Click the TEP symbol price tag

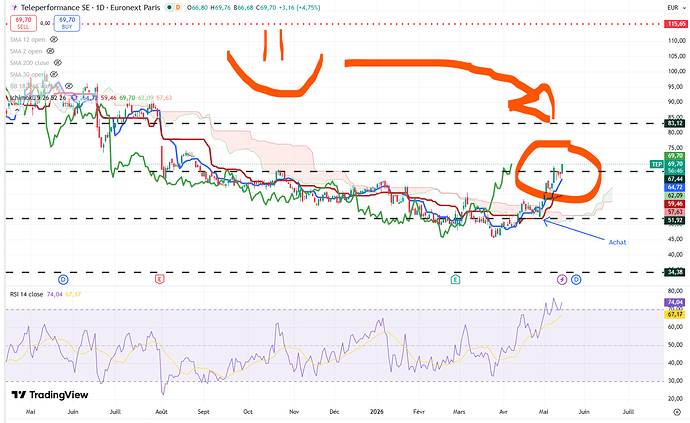pyautogui.click(x=657, y=164)
